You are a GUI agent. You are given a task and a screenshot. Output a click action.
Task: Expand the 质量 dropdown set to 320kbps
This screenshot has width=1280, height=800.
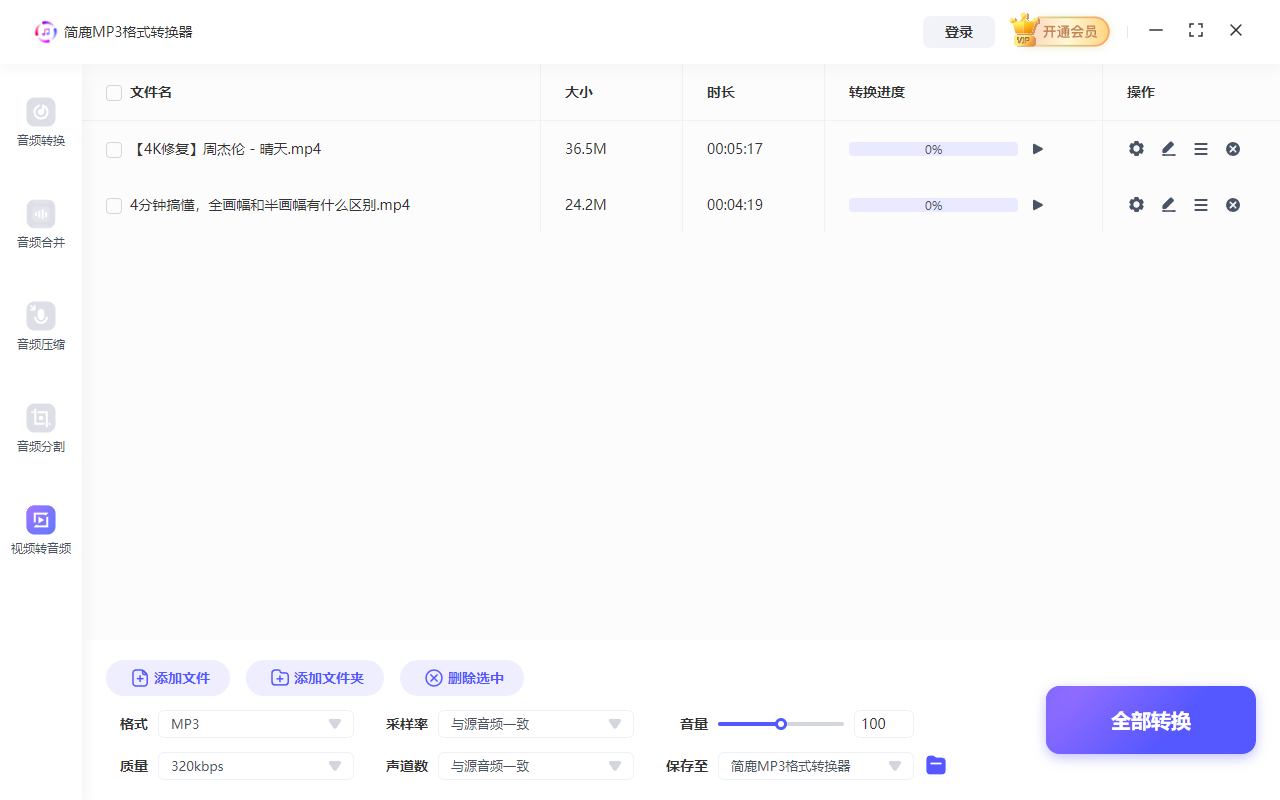click(x=255, y=765)
